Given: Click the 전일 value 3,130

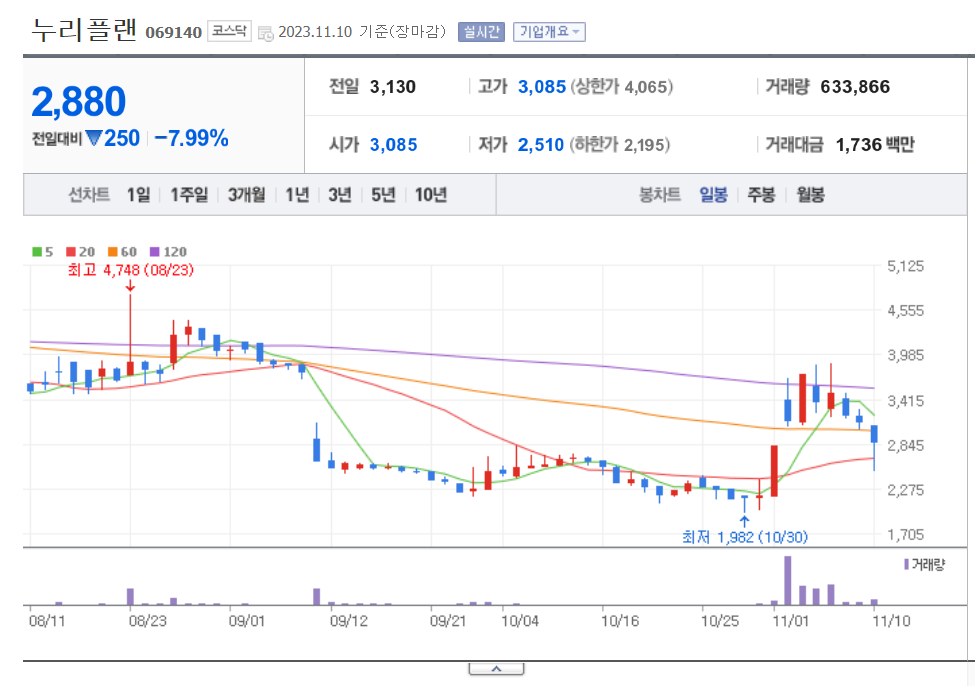Looking at the screenshot, I should [392, 86].
